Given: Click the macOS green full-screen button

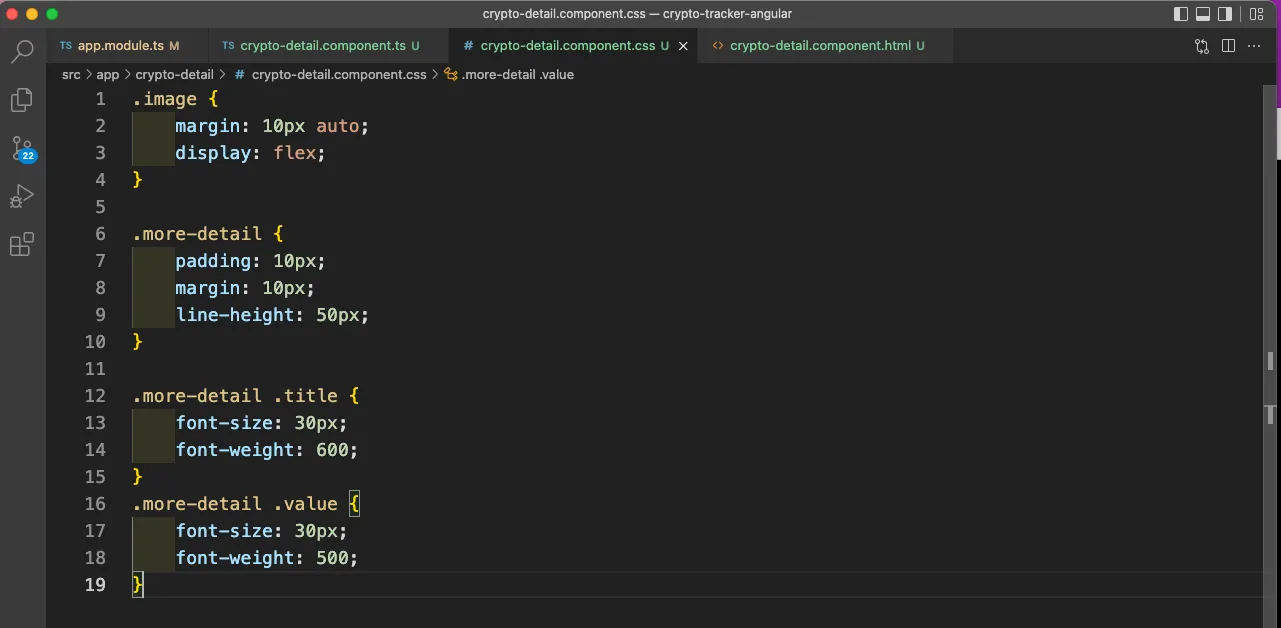Looking at the screenshot, I should [x=52, y=14].
